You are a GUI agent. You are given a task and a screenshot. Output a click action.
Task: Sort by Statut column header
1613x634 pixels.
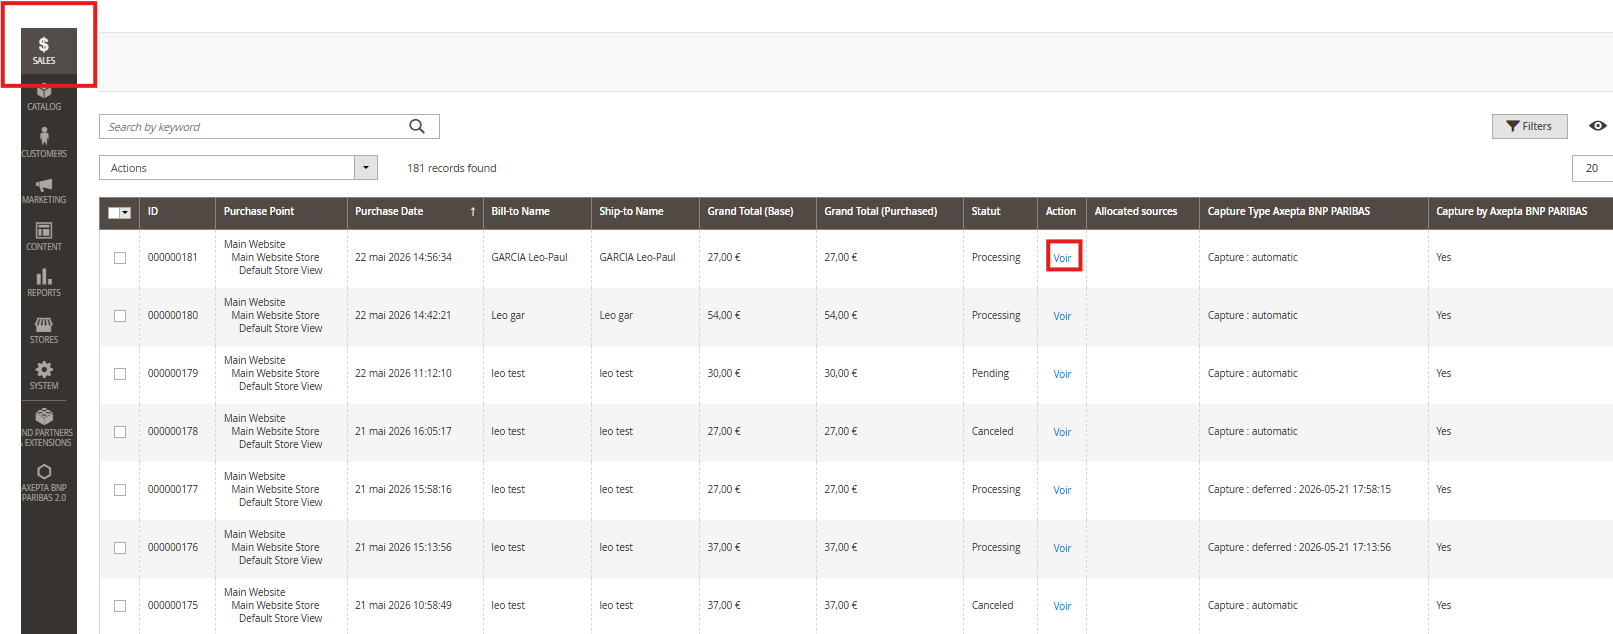pyautogui.click(x=1000, y=212)
